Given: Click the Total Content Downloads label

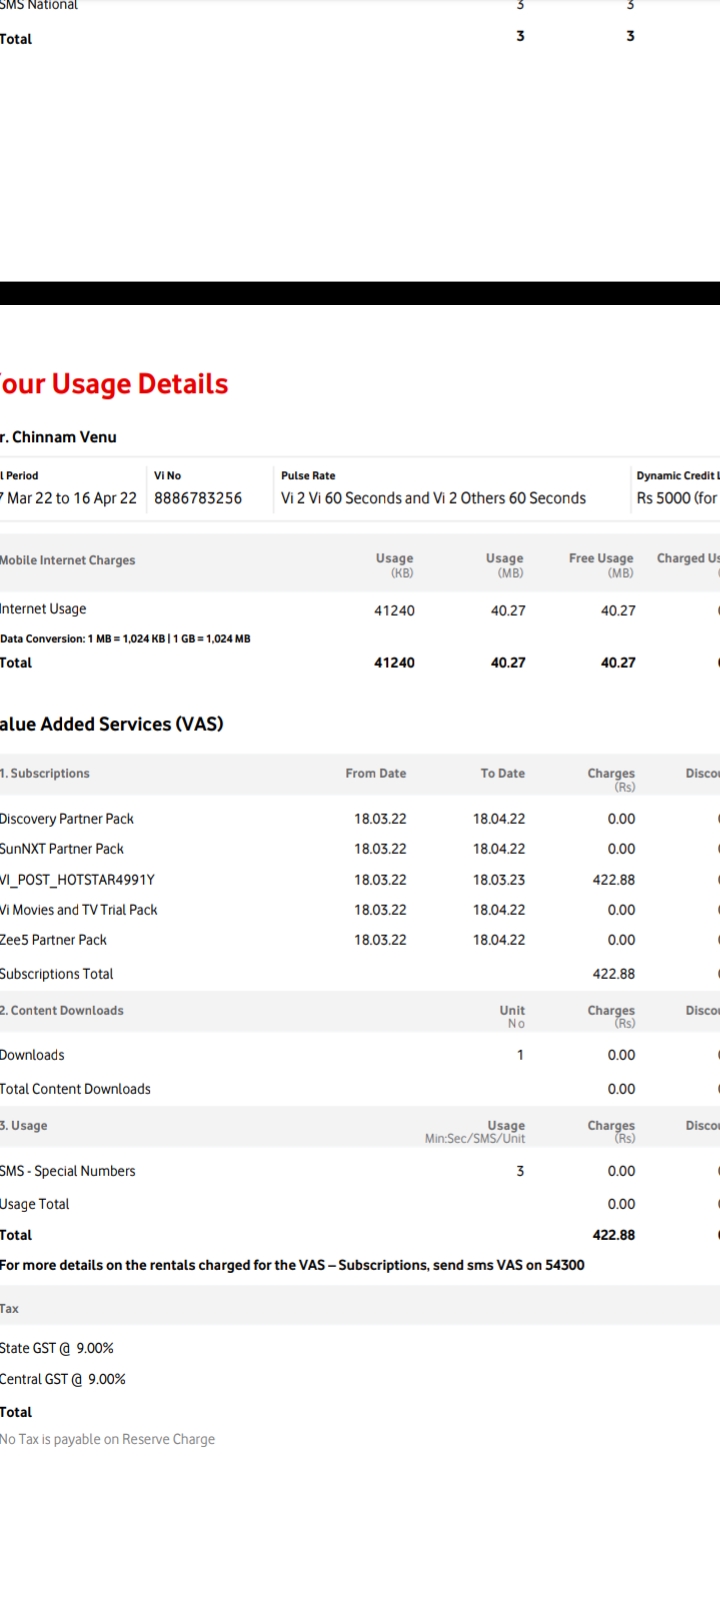Looking at the screenshot, I should coord(75,1089).
